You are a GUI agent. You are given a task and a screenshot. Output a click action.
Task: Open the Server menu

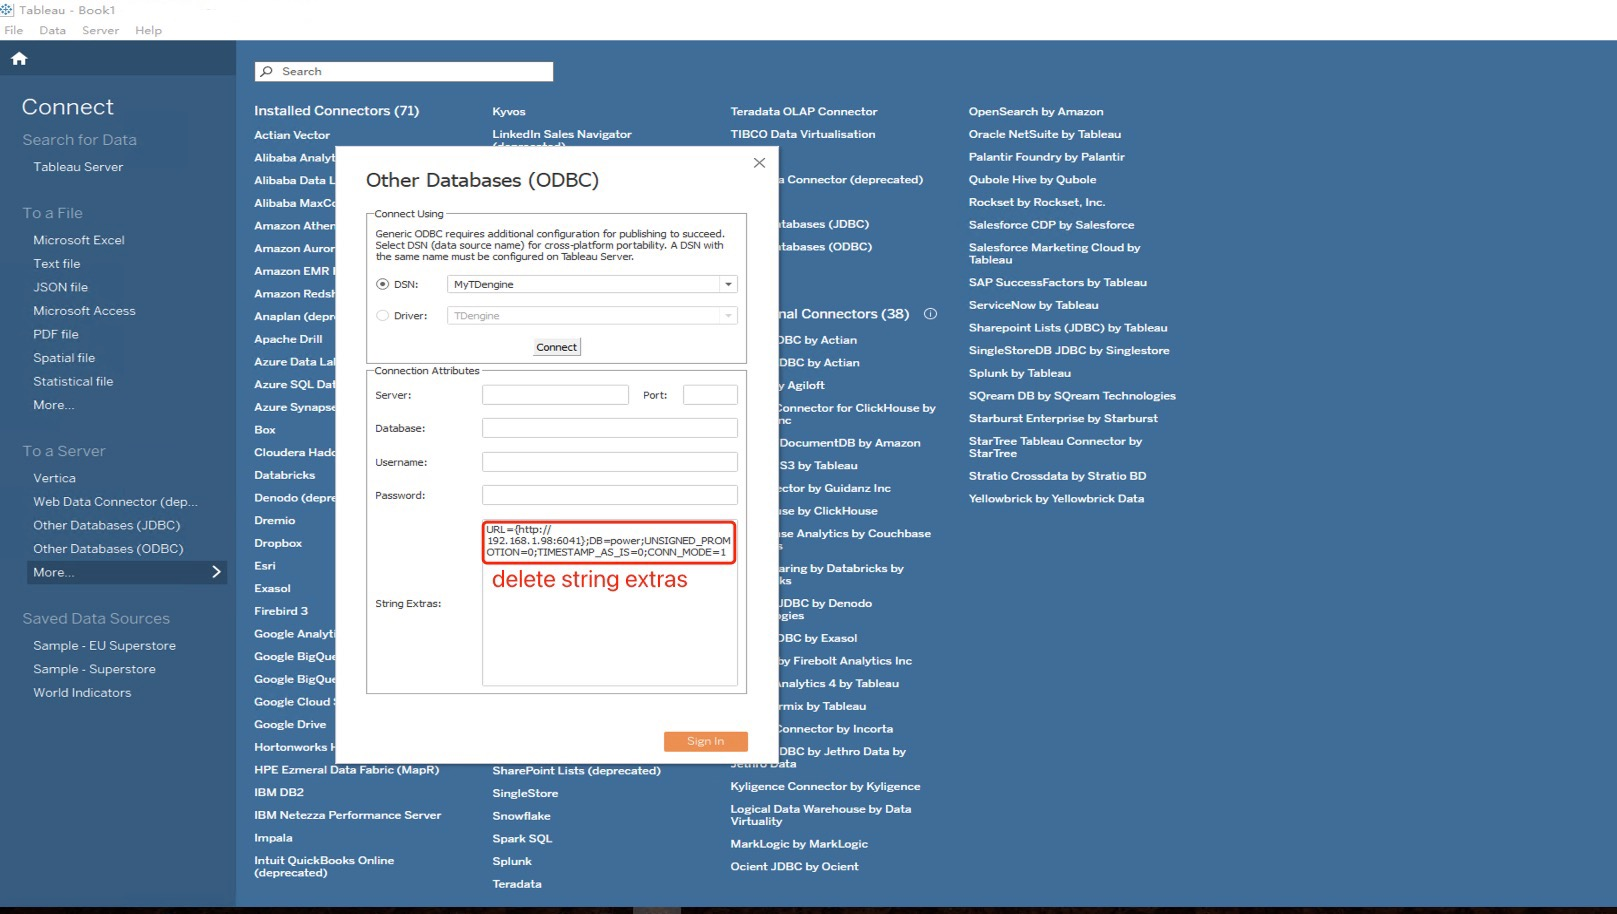point(100,30)
